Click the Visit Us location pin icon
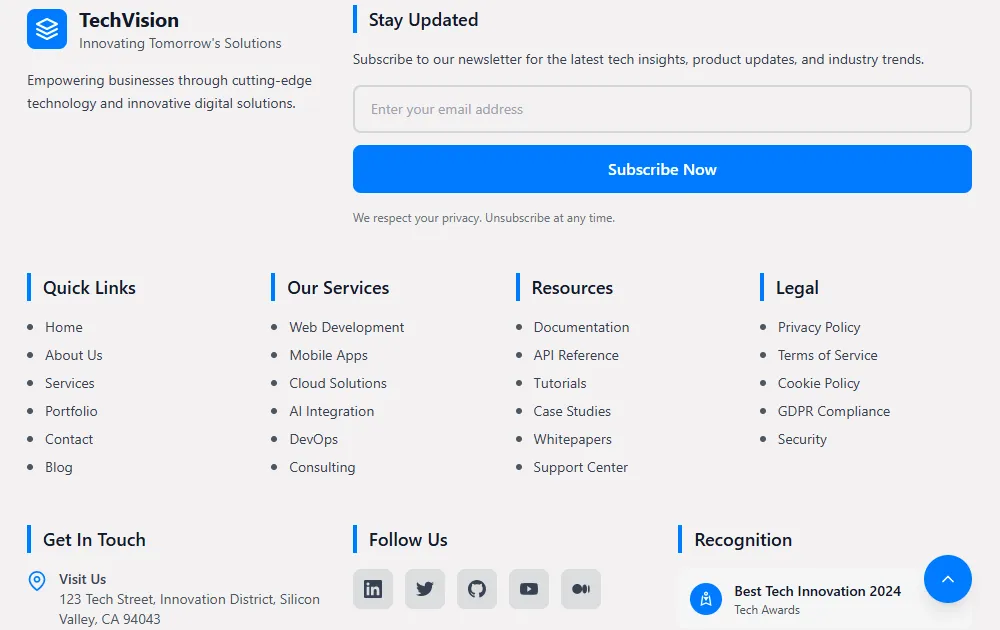1000x630 pixels. pyautogui.click(x=37, y=581)
